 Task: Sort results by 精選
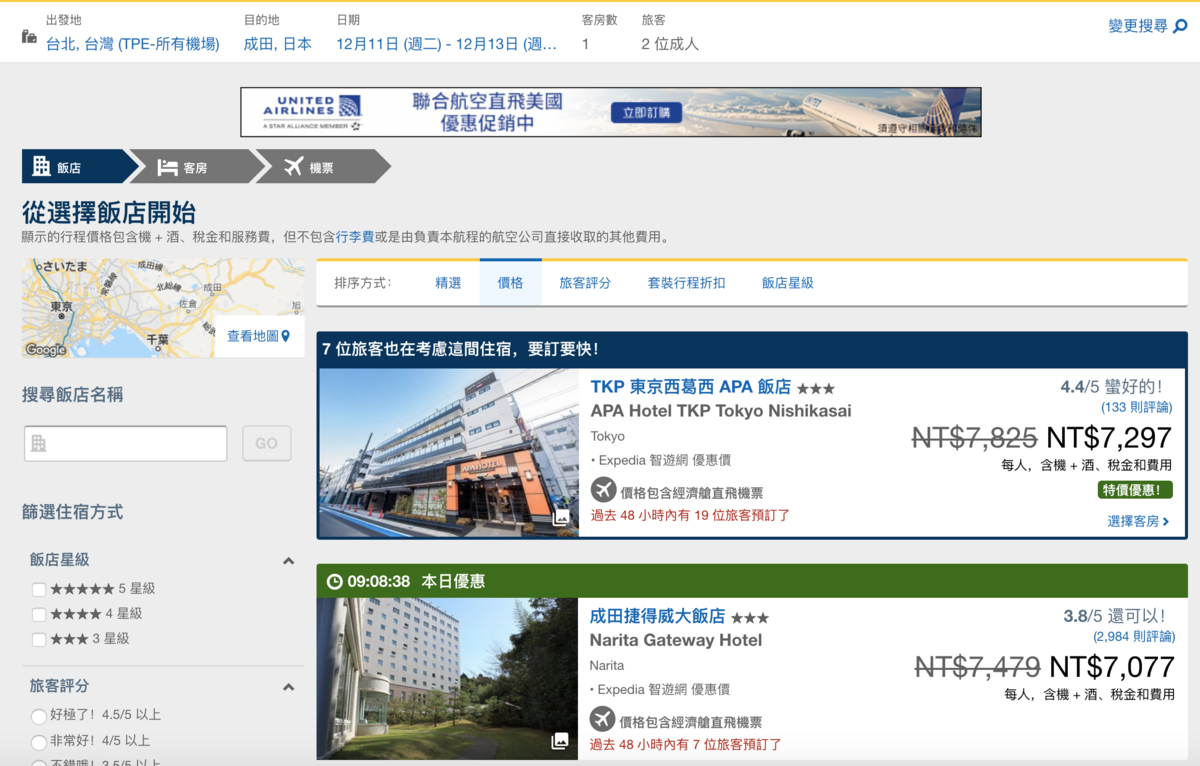[448, 283]
